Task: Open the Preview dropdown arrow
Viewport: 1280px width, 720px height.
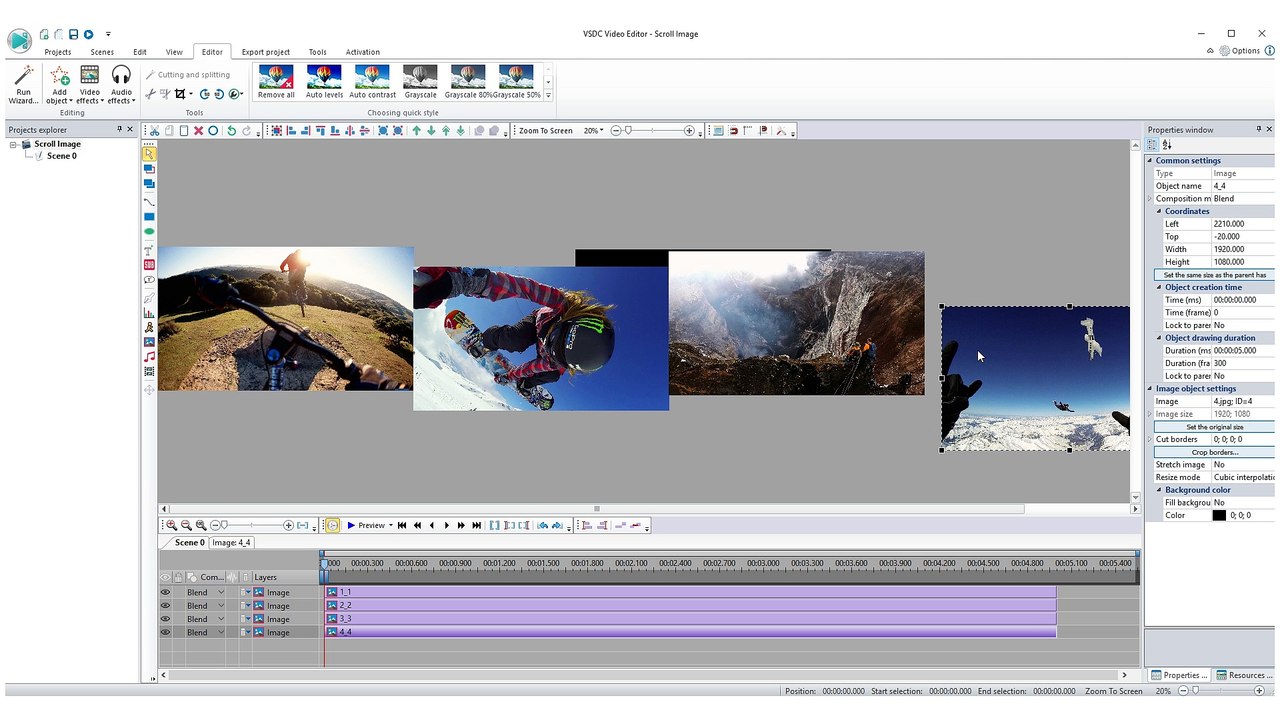Action: coord(391,525)
